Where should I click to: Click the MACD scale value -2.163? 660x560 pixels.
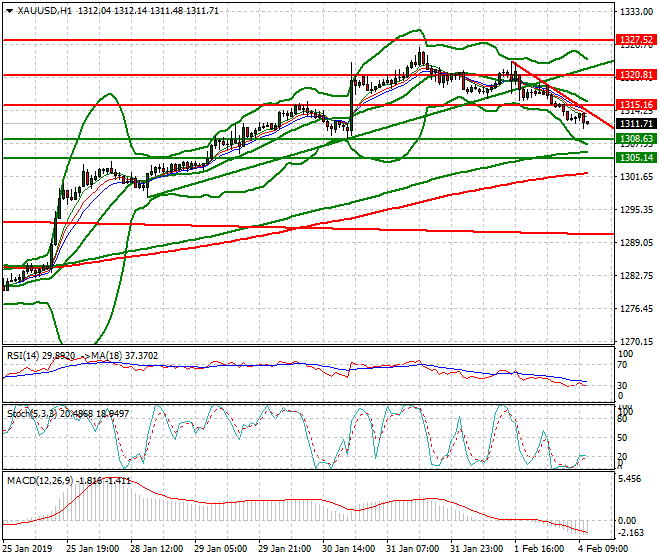[x=630, y=533]
